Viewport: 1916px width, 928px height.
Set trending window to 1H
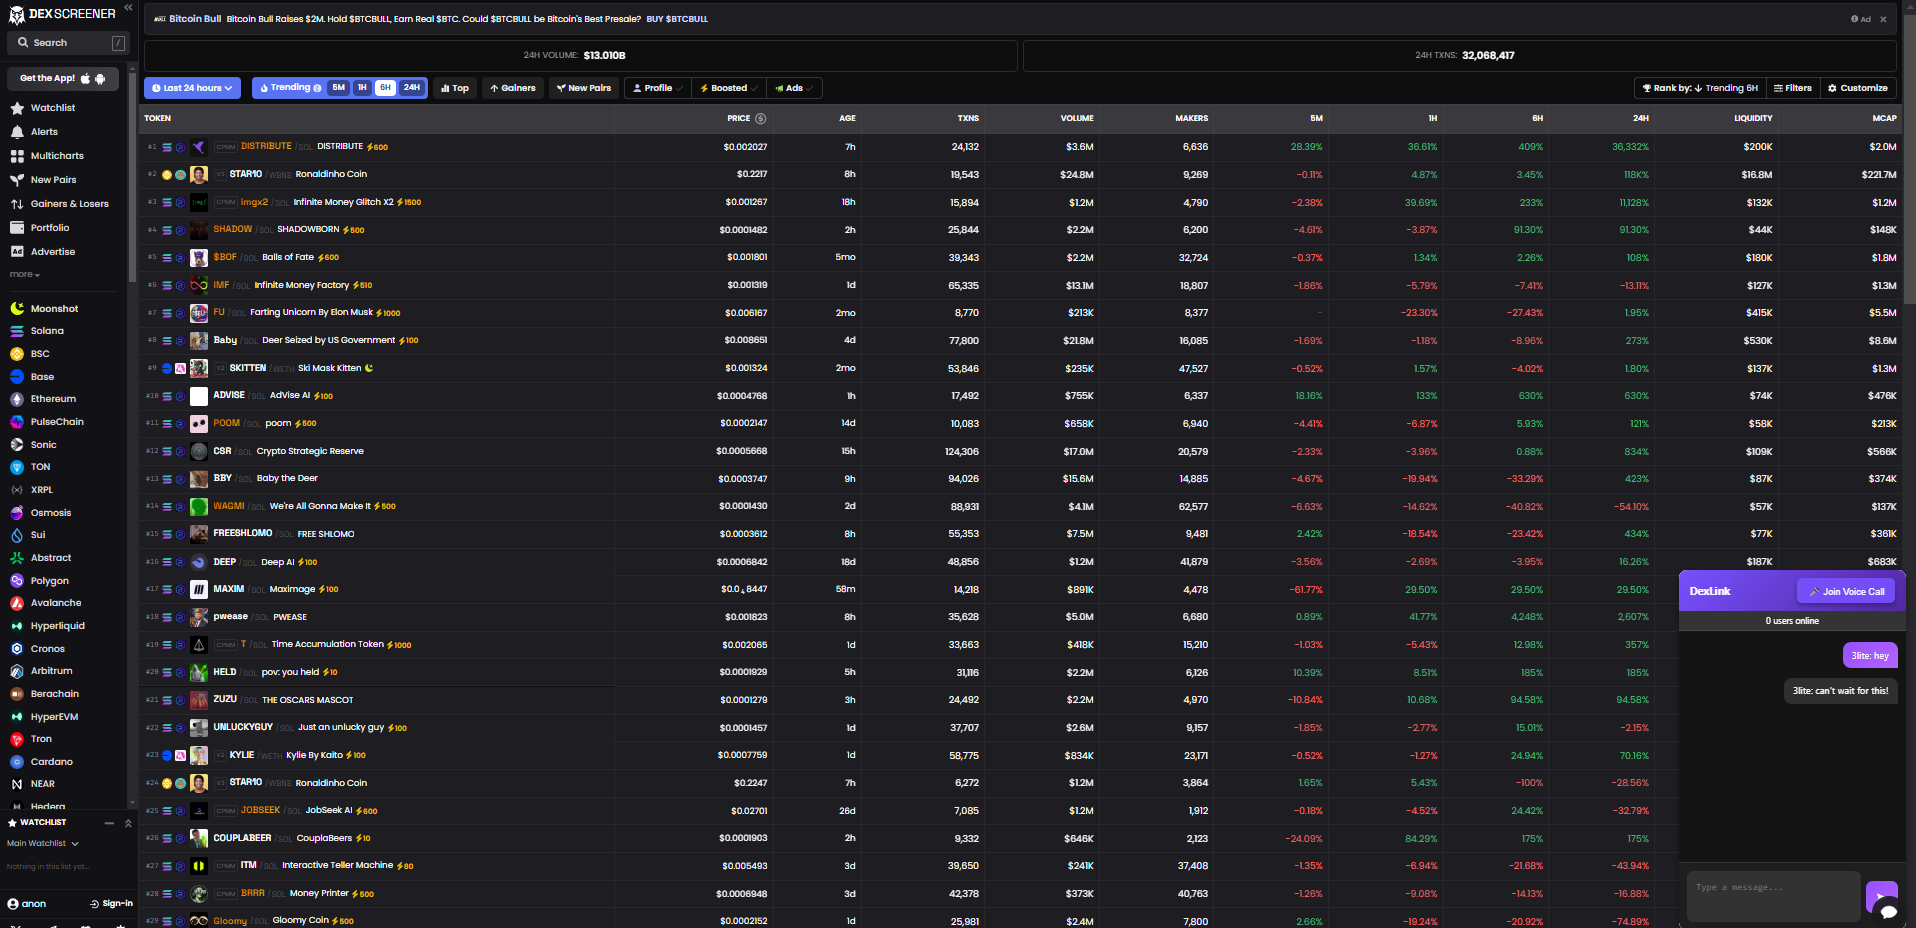coord(362,88)
